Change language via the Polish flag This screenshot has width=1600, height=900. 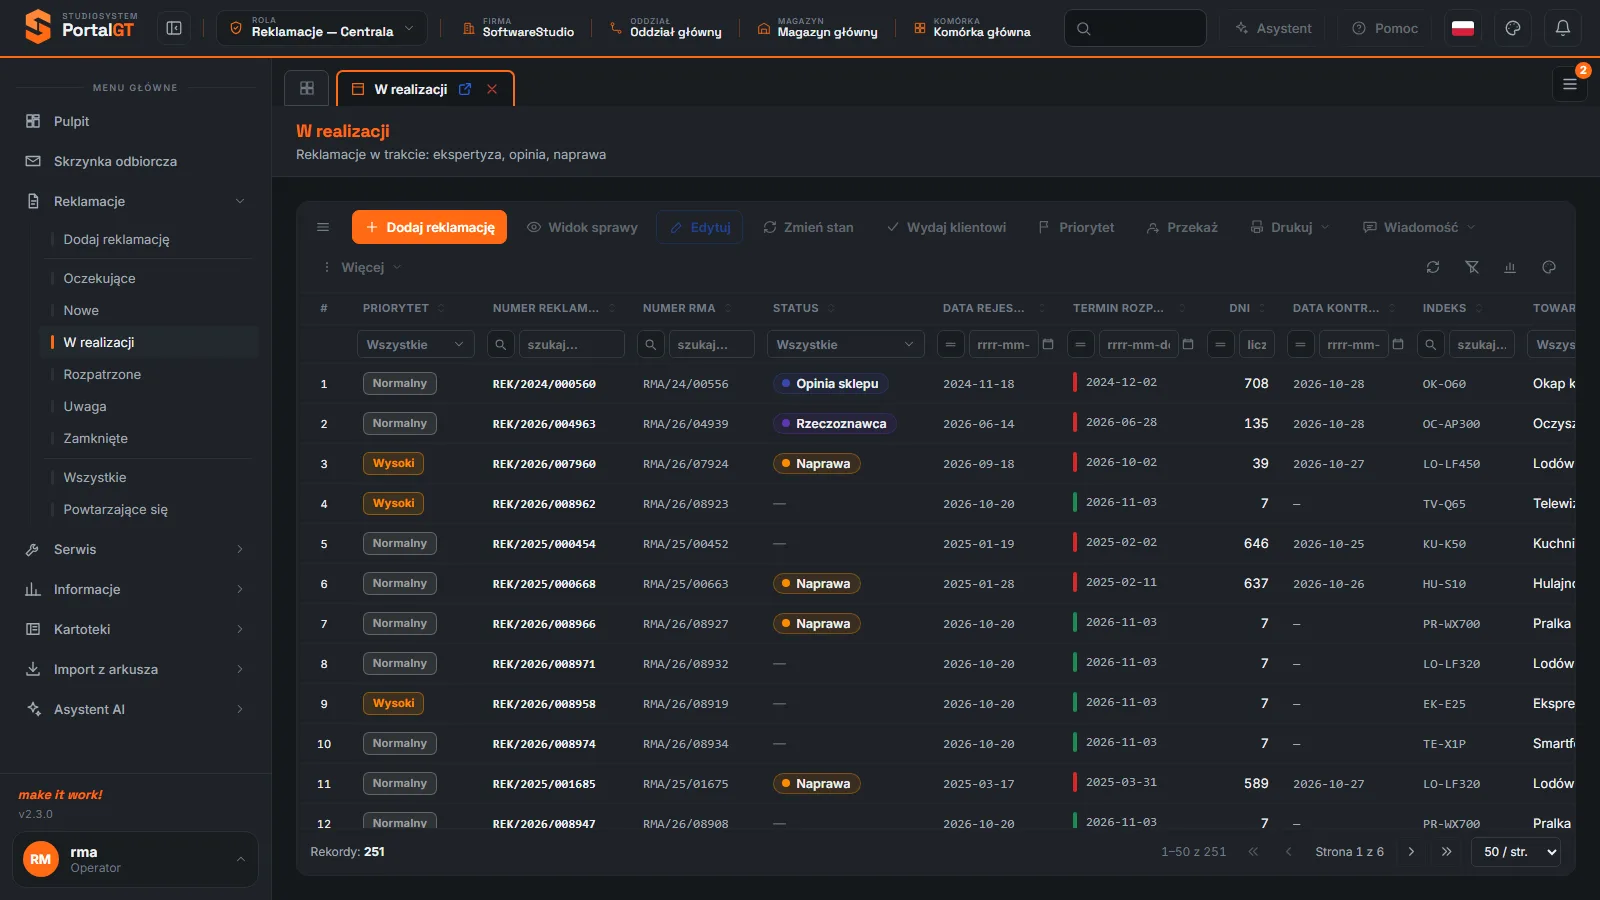1463,29
